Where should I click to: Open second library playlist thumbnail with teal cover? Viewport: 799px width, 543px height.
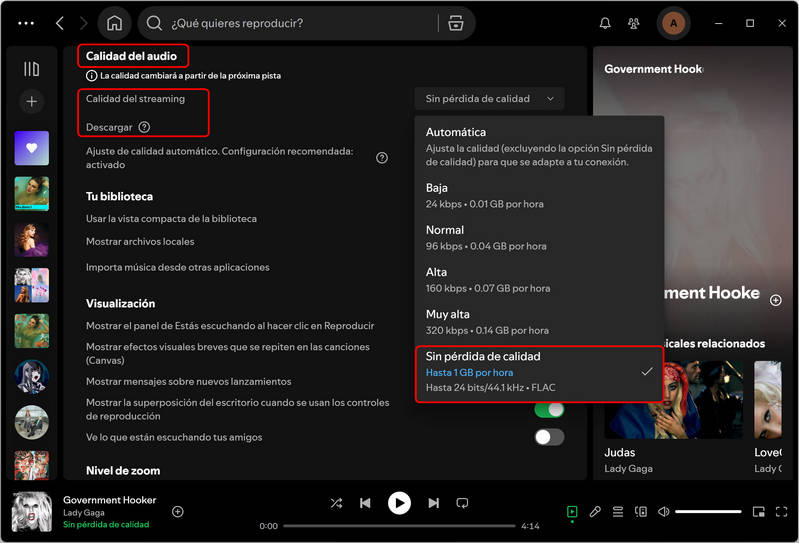click(32, 194)
